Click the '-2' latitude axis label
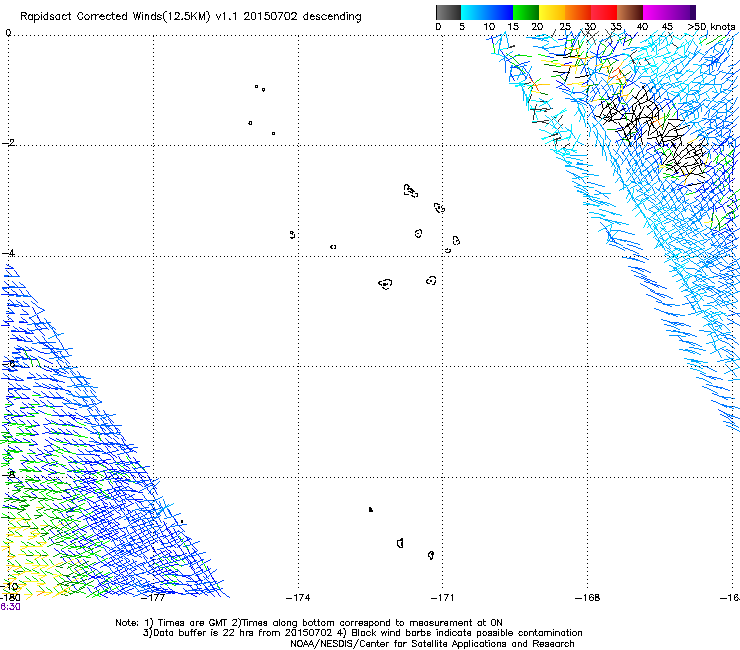The image size is (740, 650). (9, 143)
